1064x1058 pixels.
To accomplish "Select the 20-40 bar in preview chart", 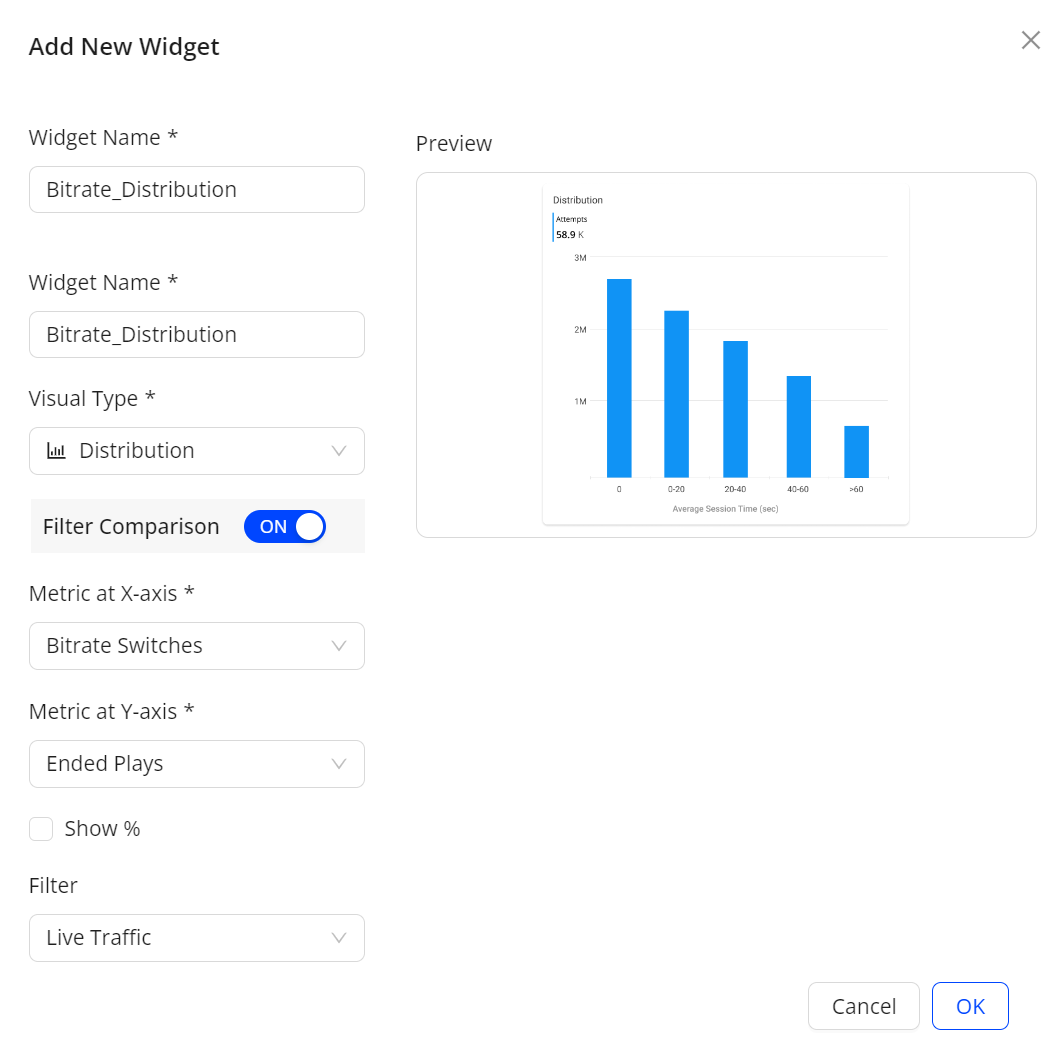I will (735, 409).
